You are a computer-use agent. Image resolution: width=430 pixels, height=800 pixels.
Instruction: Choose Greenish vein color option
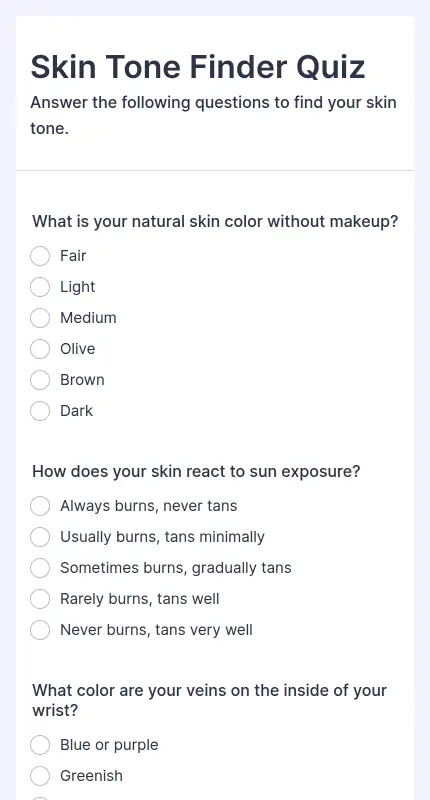[x=40, y=777]
